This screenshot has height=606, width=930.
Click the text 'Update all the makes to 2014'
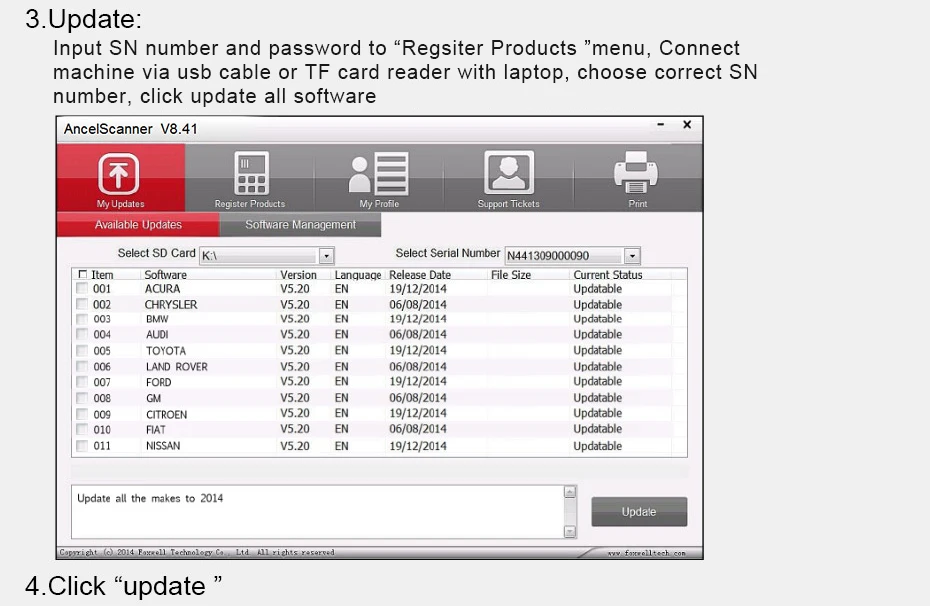pyautogui.click(x=150, y=498)
